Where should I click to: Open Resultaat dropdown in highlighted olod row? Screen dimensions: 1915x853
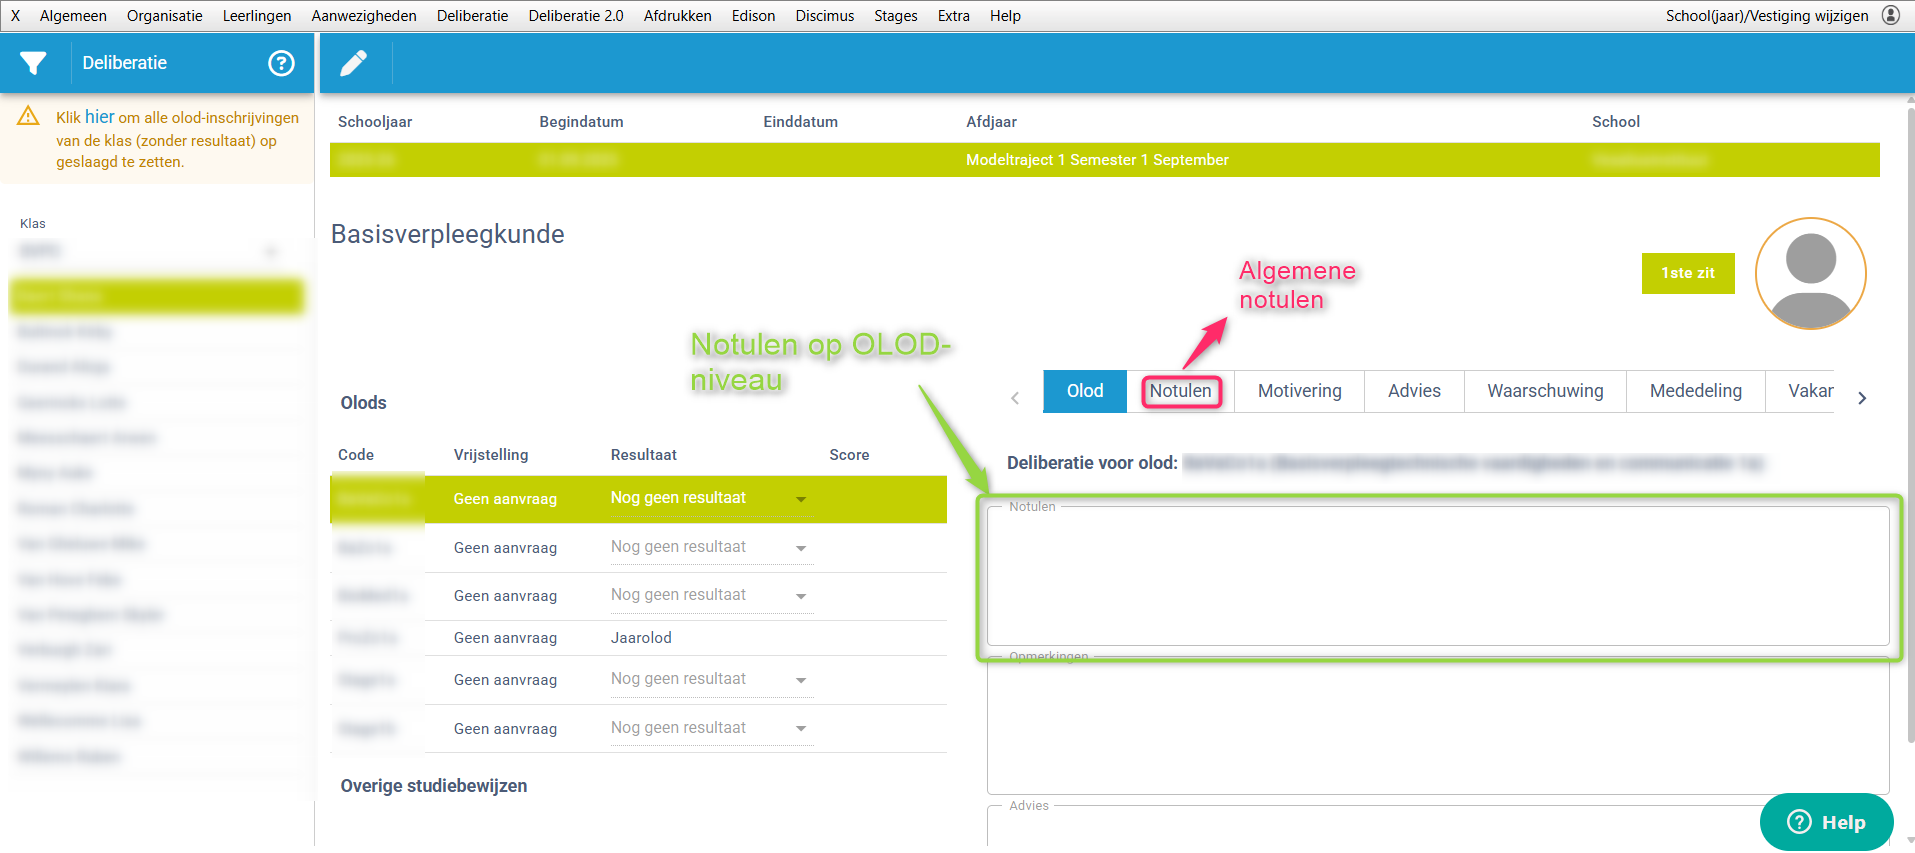pyautogui.click(x=801, y=499)
